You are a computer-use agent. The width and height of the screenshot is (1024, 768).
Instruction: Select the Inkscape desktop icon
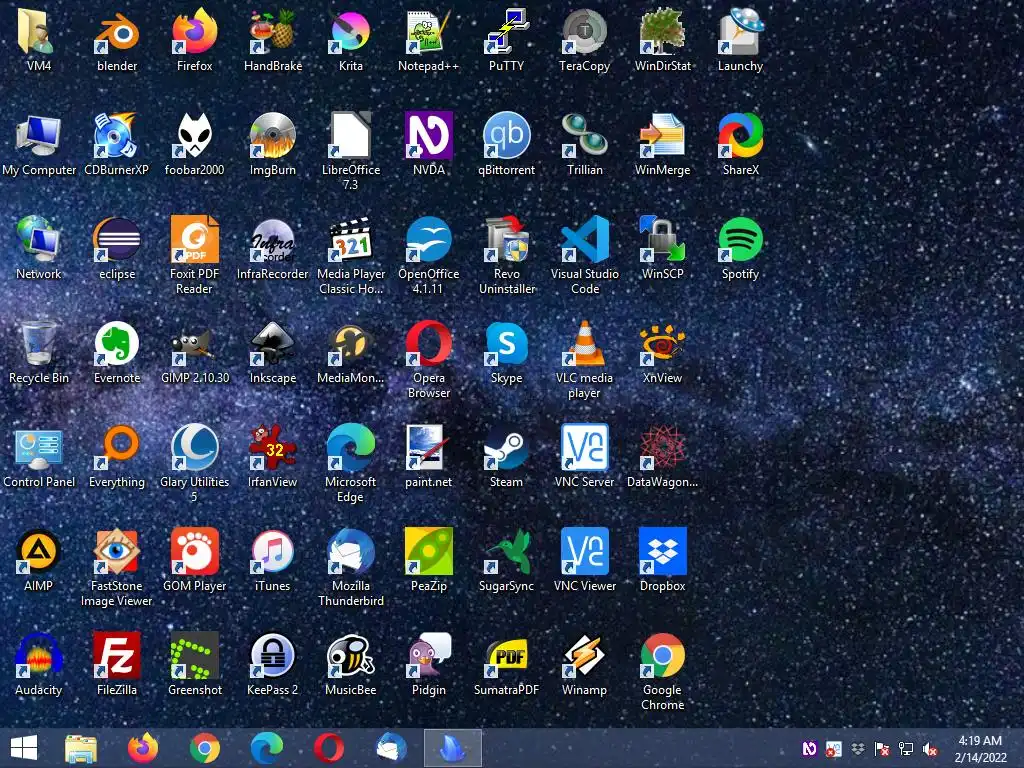[272, 344]
